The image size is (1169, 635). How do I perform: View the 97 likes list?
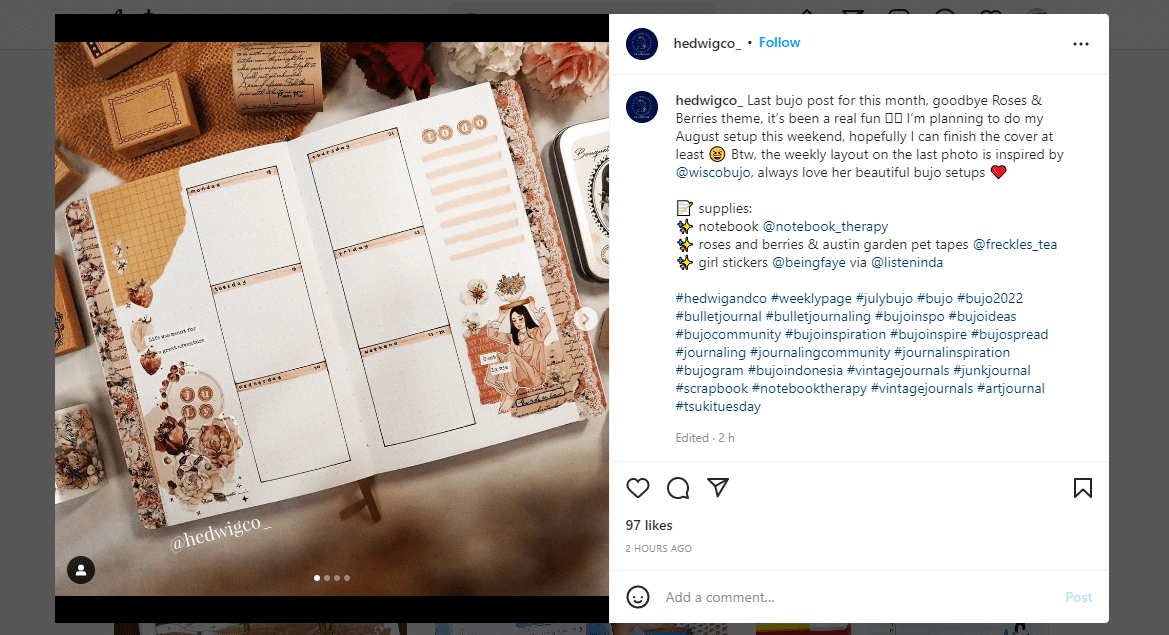pos(649,525)
